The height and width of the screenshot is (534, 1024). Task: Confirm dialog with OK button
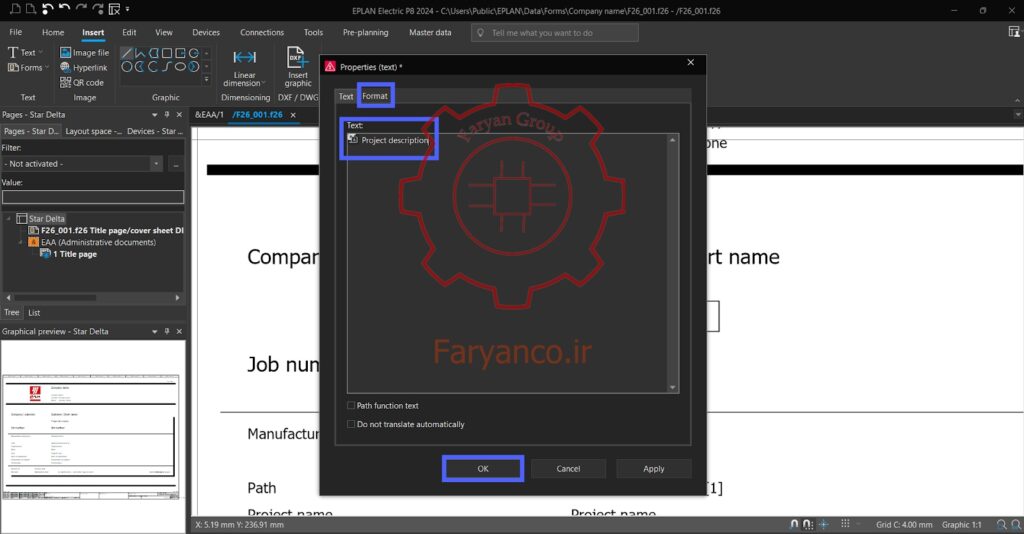point(483,469)
